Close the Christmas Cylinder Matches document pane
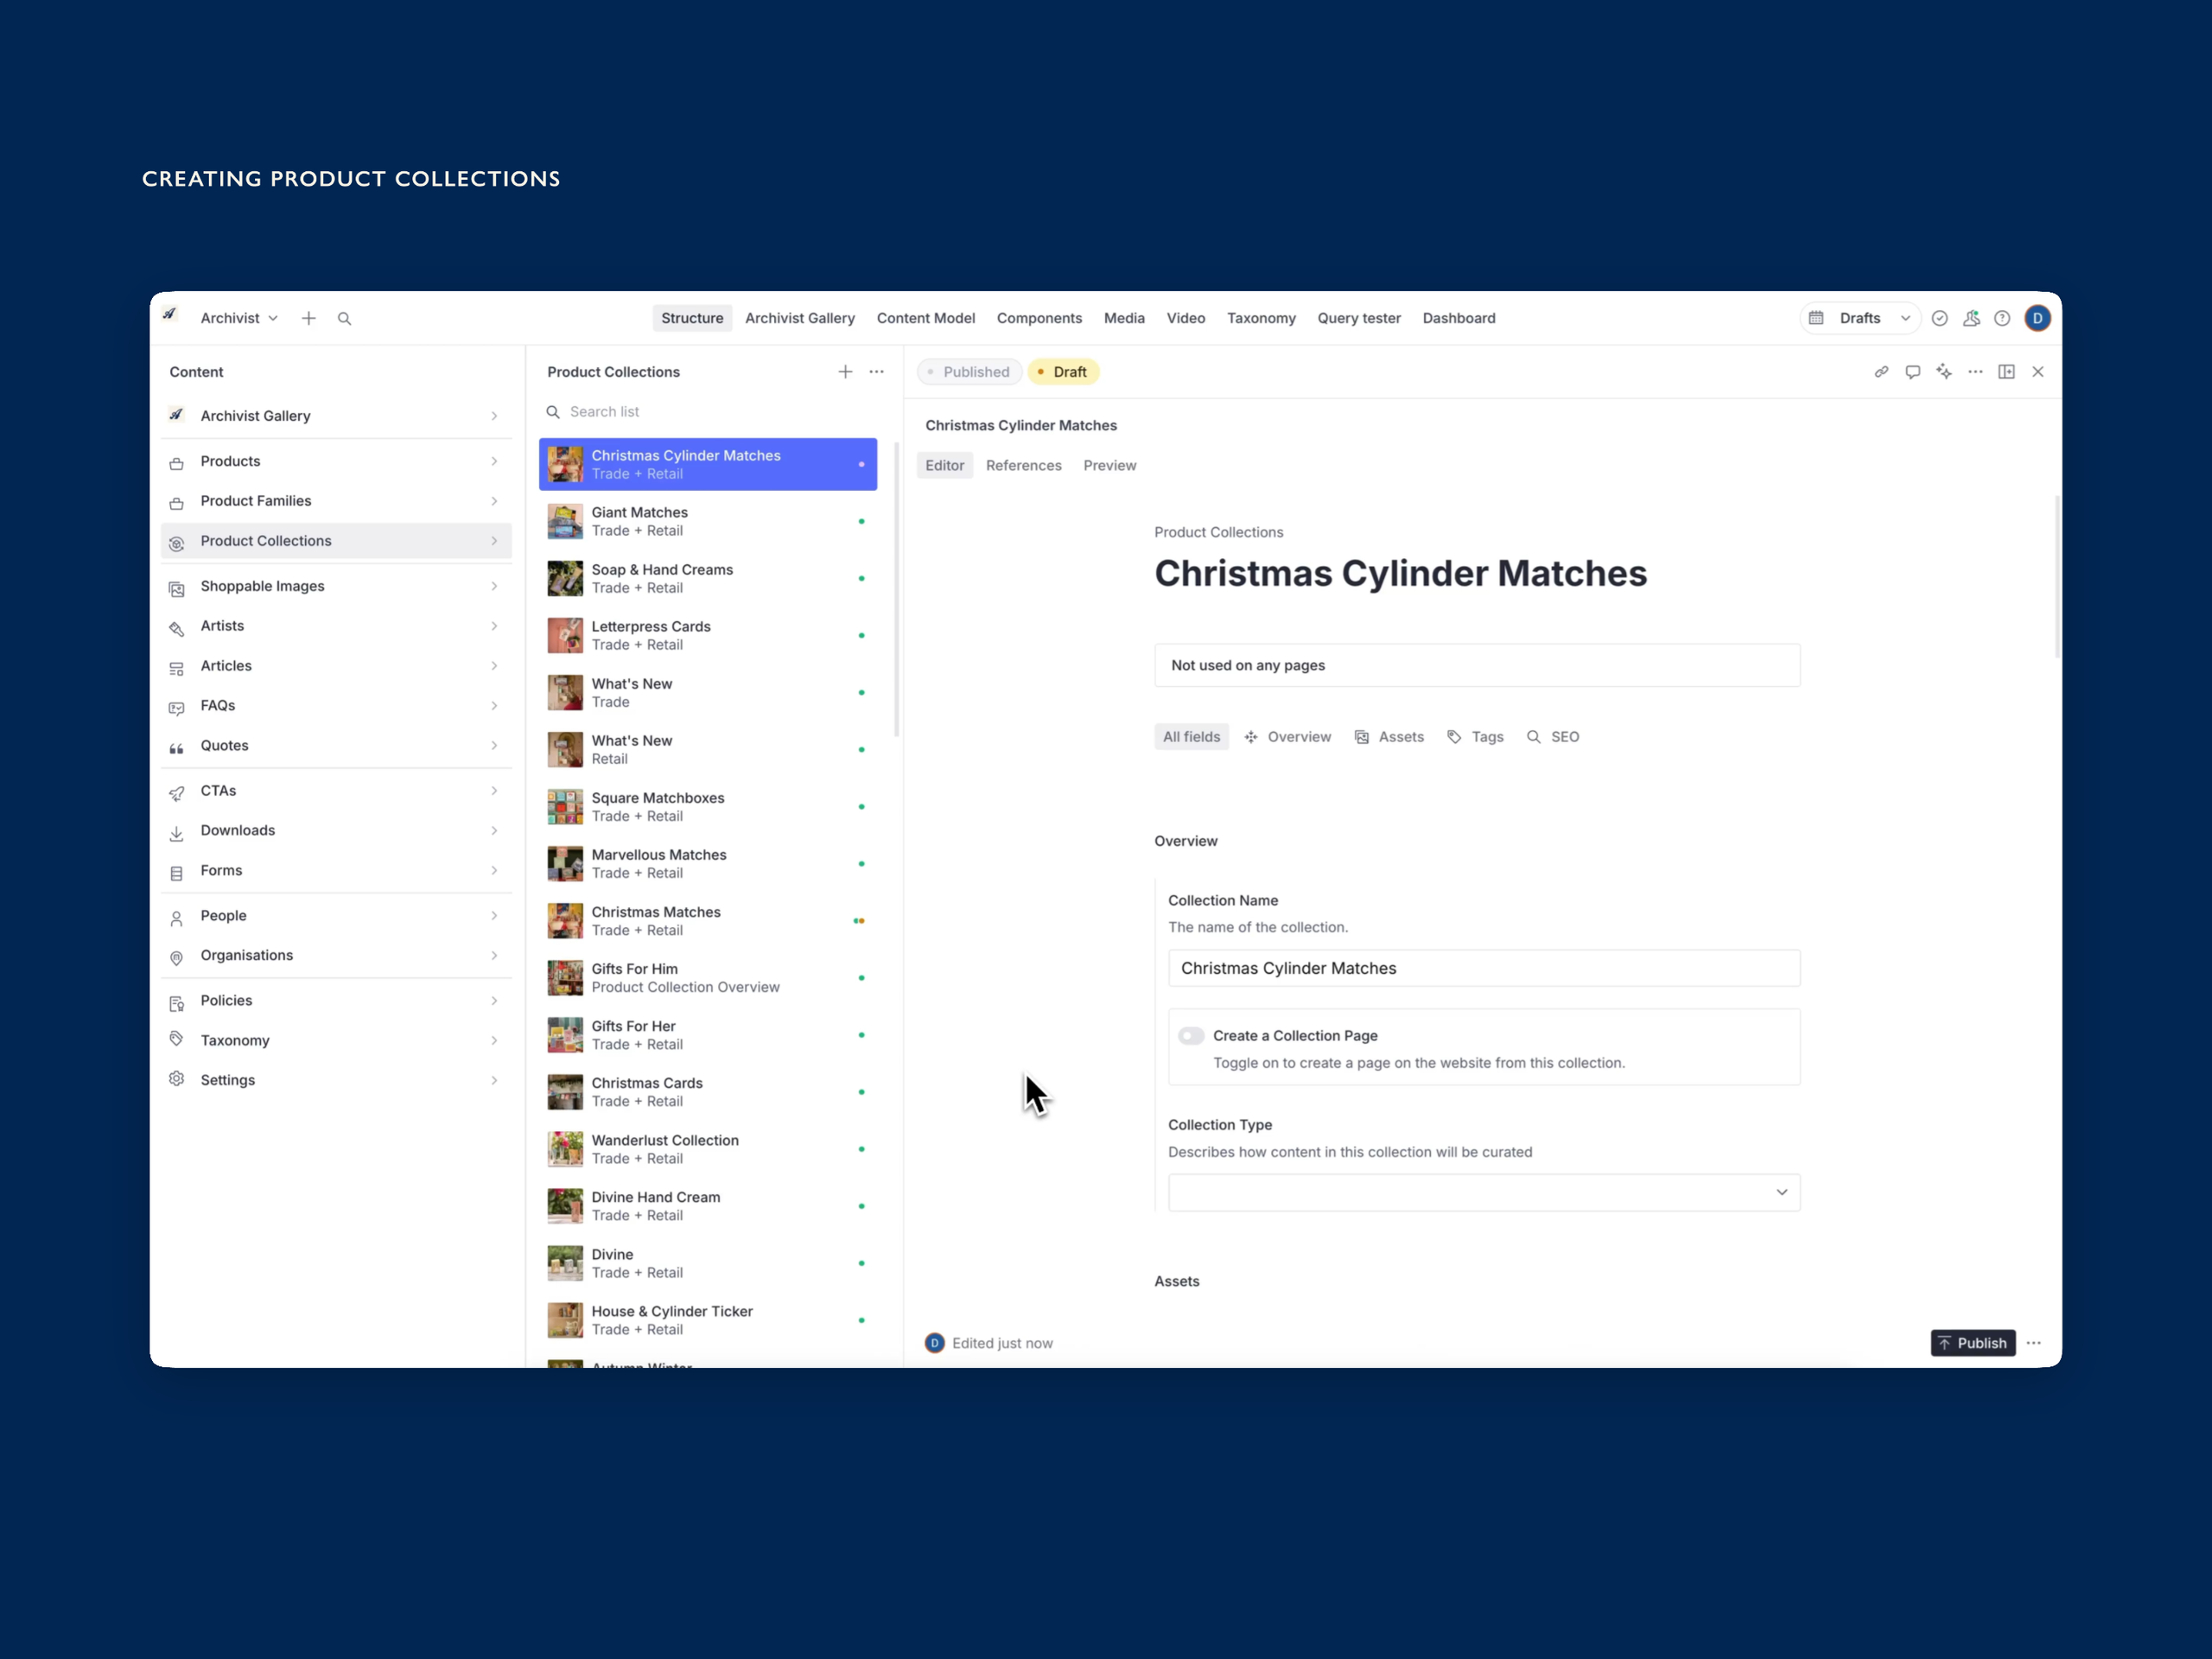Screen dimensions: 2212x1659 [x=2038, y=372]
